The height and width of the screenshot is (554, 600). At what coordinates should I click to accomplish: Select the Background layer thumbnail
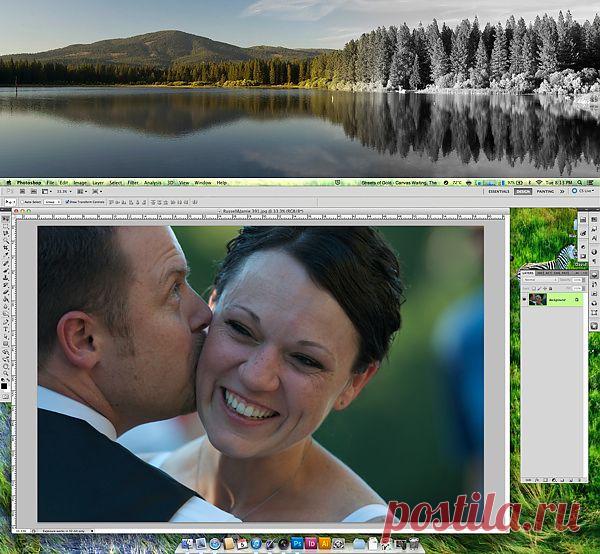point(537,300)
